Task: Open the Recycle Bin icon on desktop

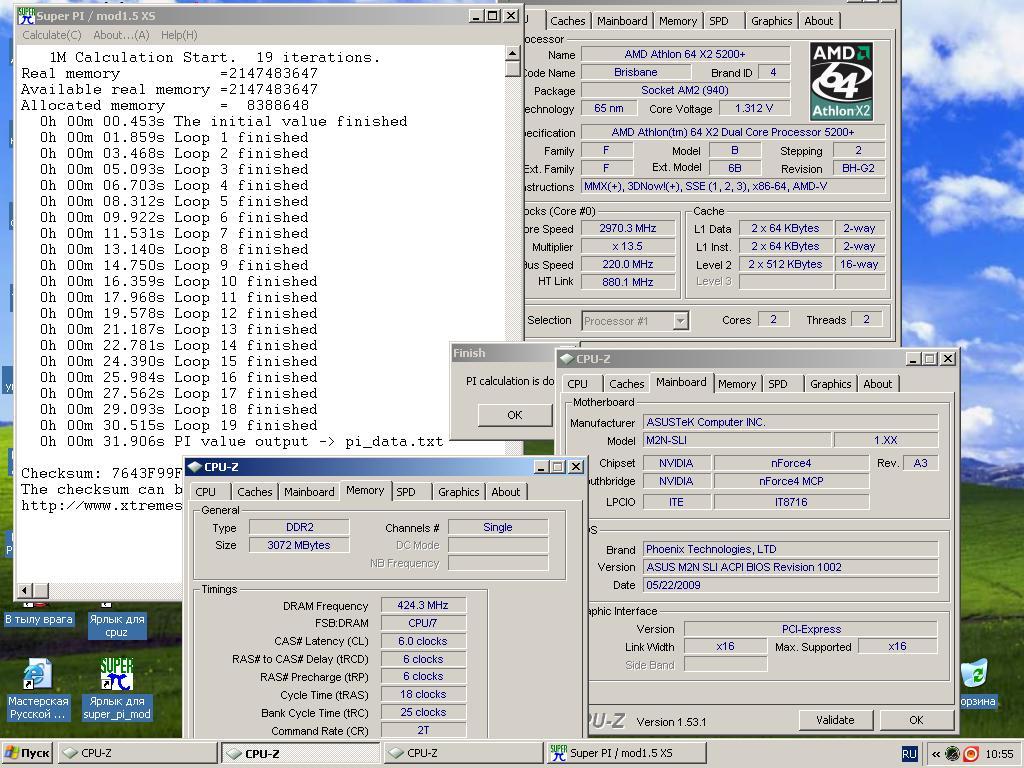Action: (975, 673)
